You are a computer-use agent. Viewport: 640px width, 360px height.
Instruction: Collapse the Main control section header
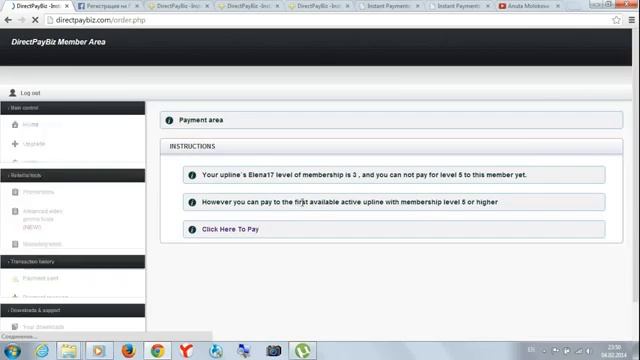pyautogui.click(x=73, y=108)
